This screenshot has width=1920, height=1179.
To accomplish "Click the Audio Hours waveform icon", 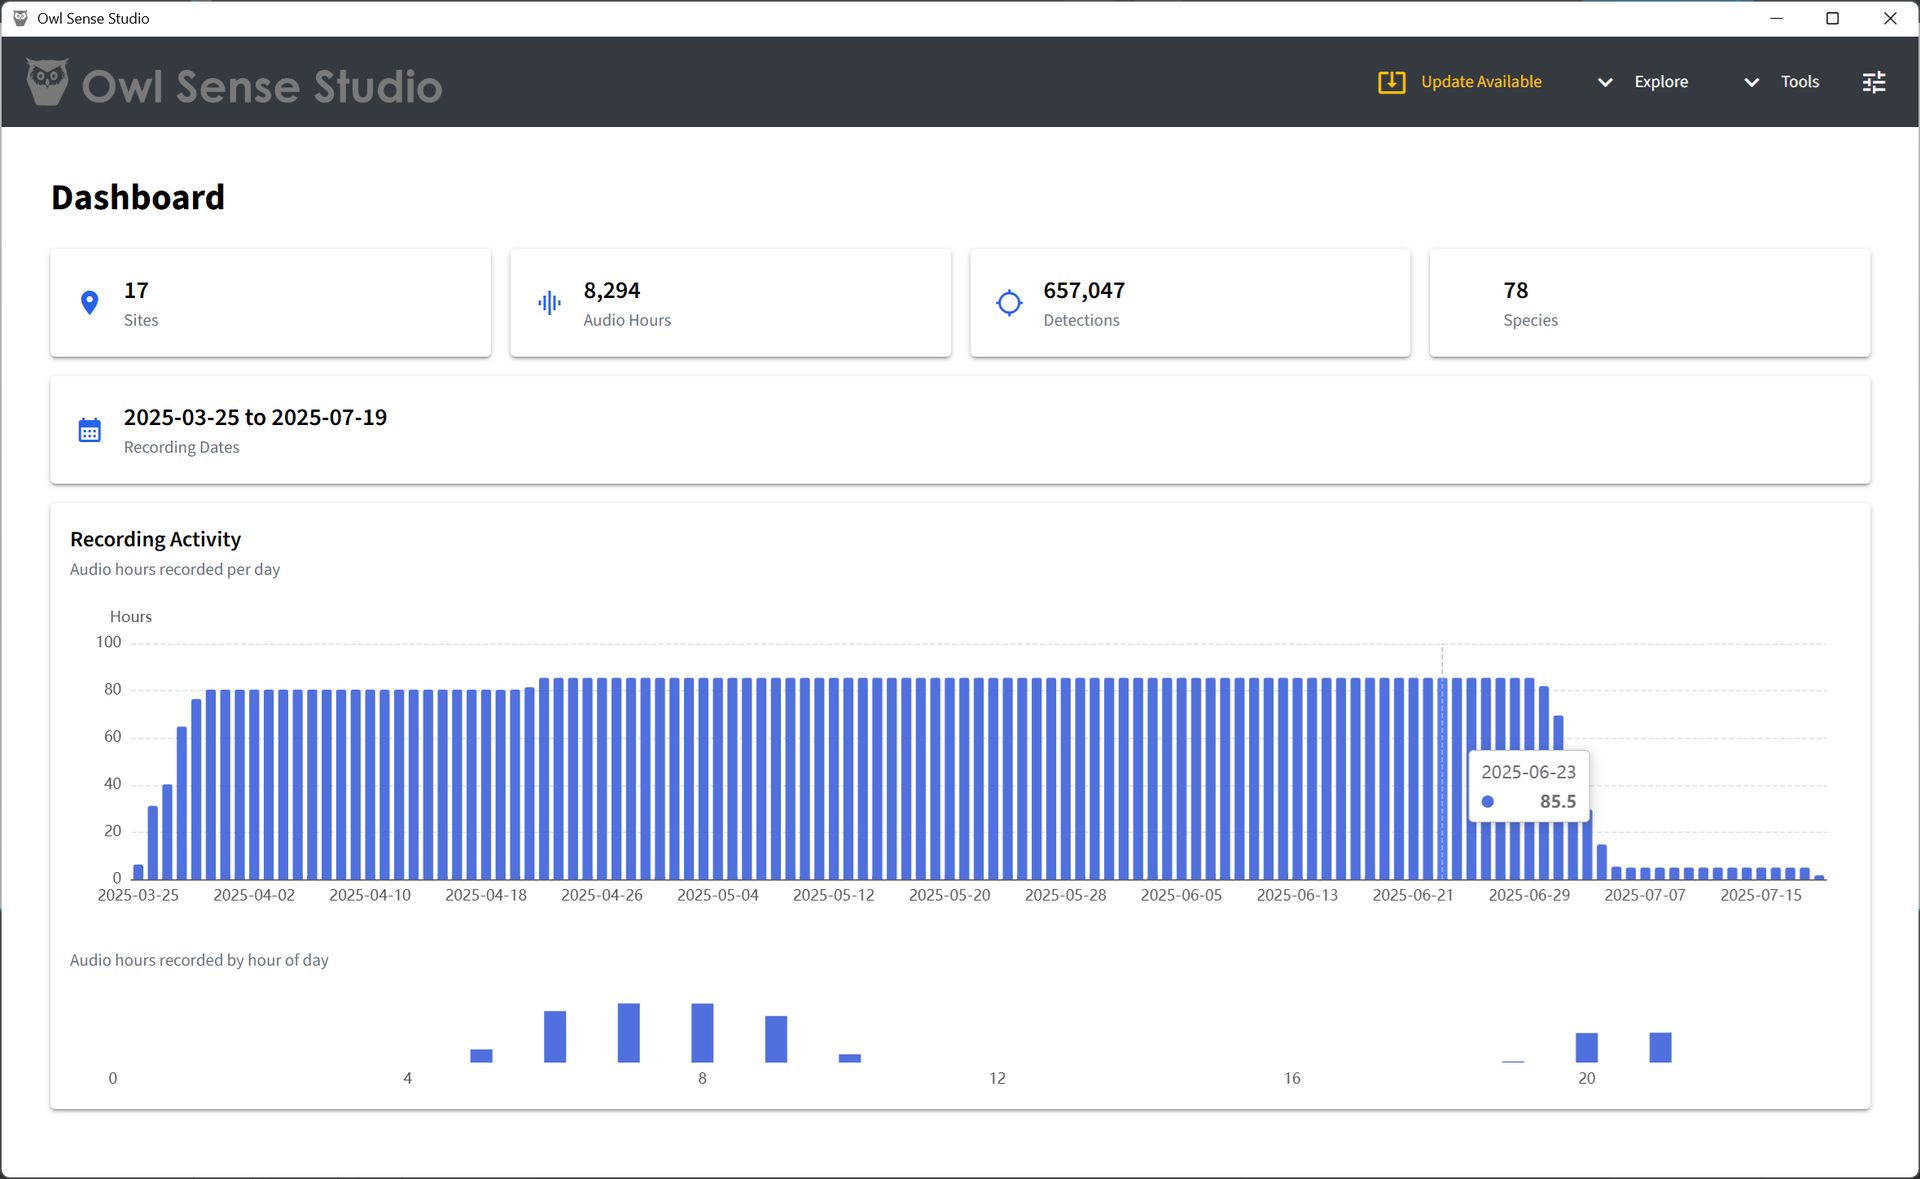I will tap(549, 303).
